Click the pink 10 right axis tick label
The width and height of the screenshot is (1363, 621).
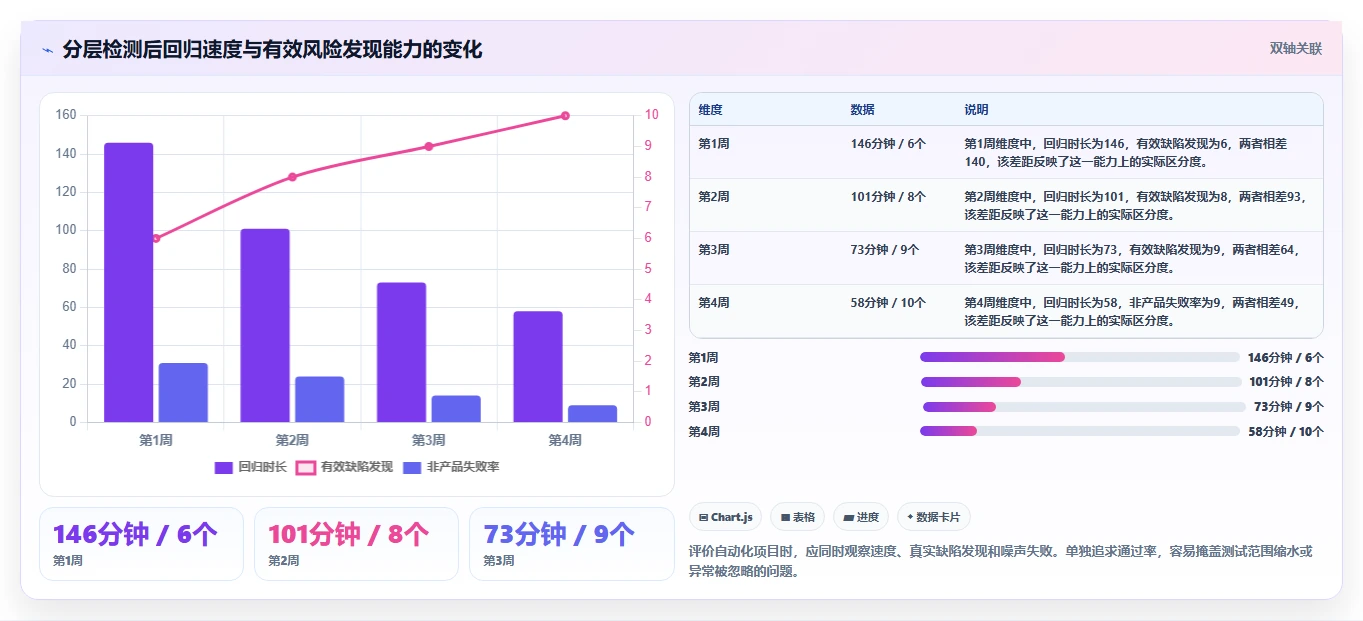pyautogui.click(x=651, y=115)
